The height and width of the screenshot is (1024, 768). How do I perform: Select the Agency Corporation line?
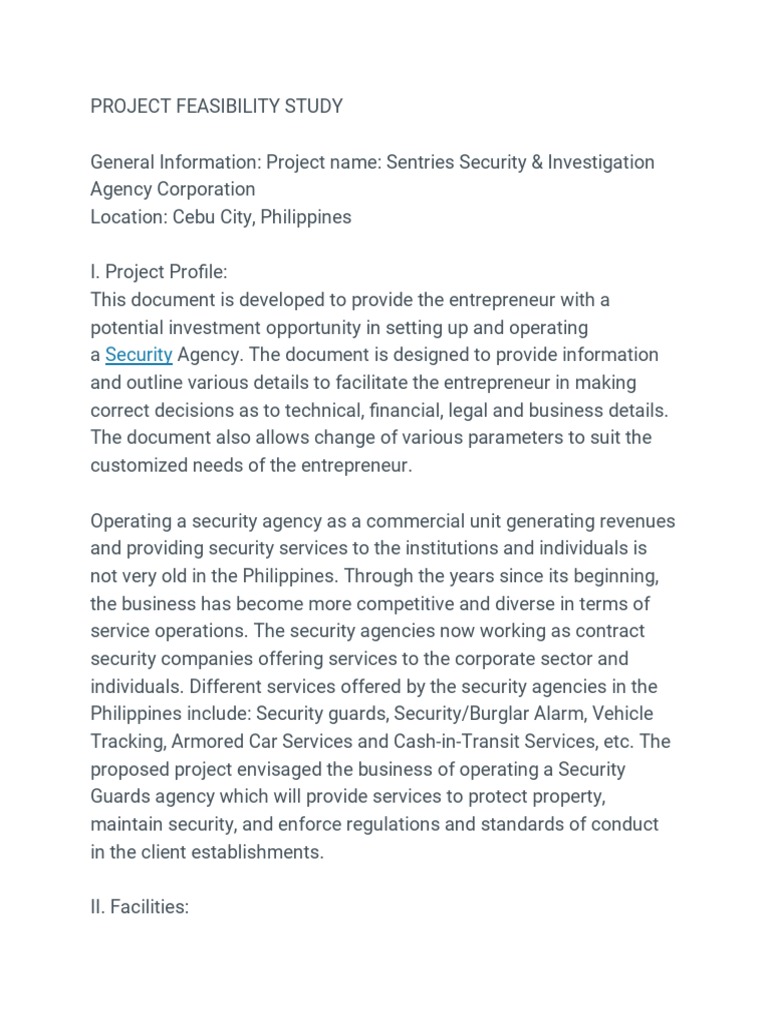(173, 189)
